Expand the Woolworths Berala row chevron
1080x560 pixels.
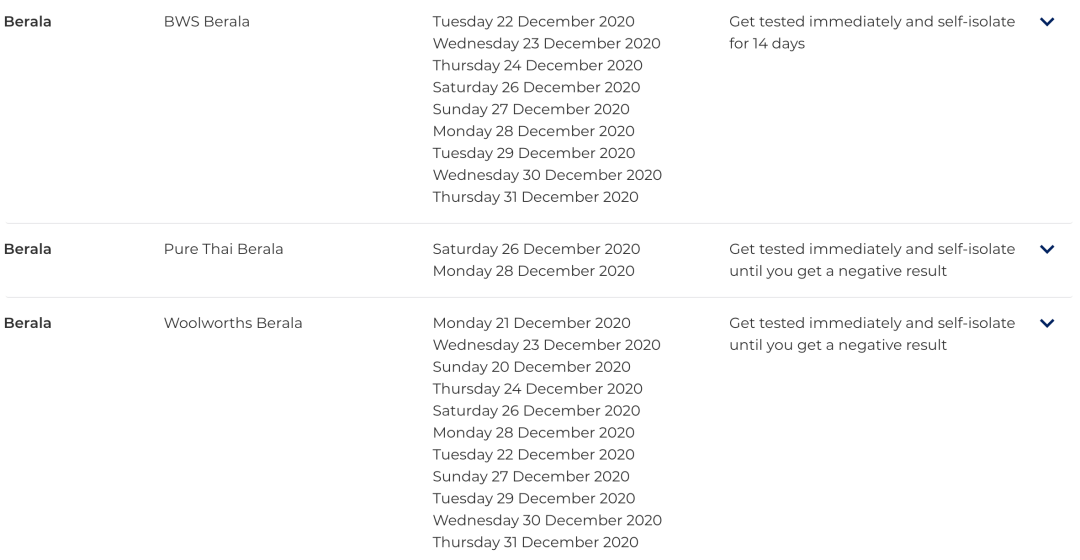pyautogui.click(x=1047, y=323)
